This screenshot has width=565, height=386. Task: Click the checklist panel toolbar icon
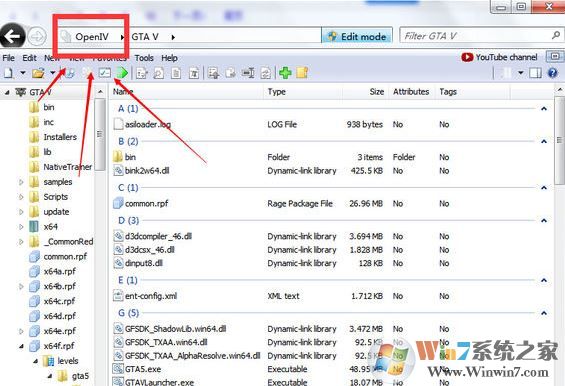(x=105, y=73)
